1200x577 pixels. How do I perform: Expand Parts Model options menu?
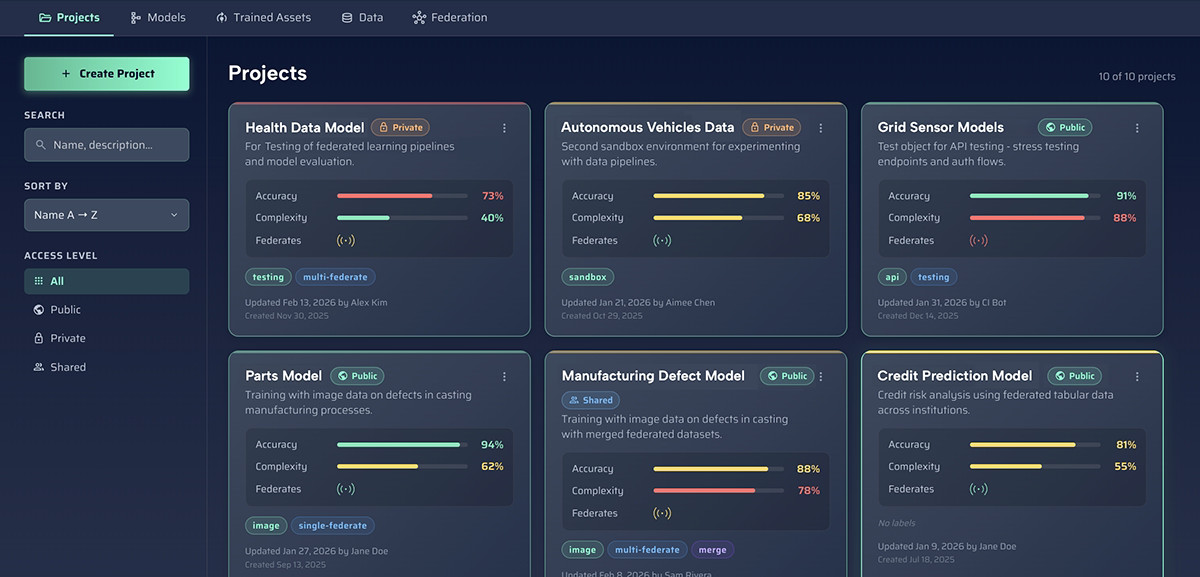[x=504, y=377]
